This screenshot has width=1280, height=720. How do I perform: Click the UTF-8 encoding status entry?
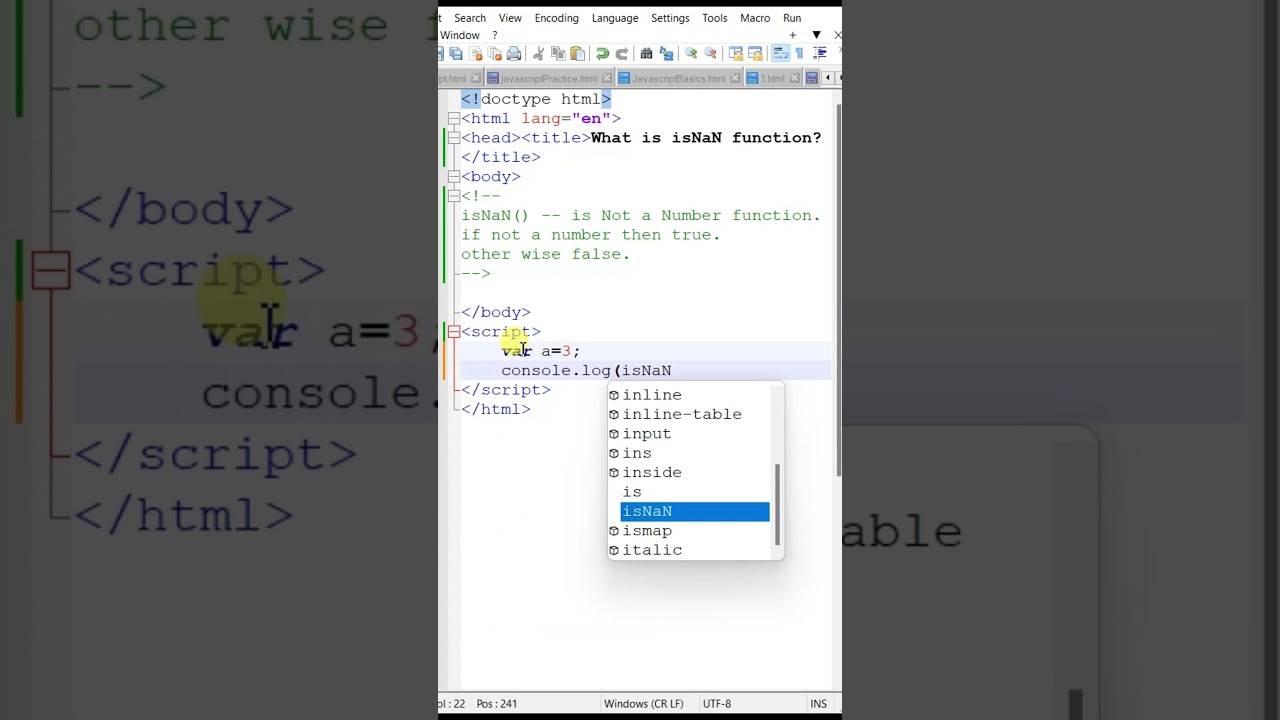click(717, 704)
